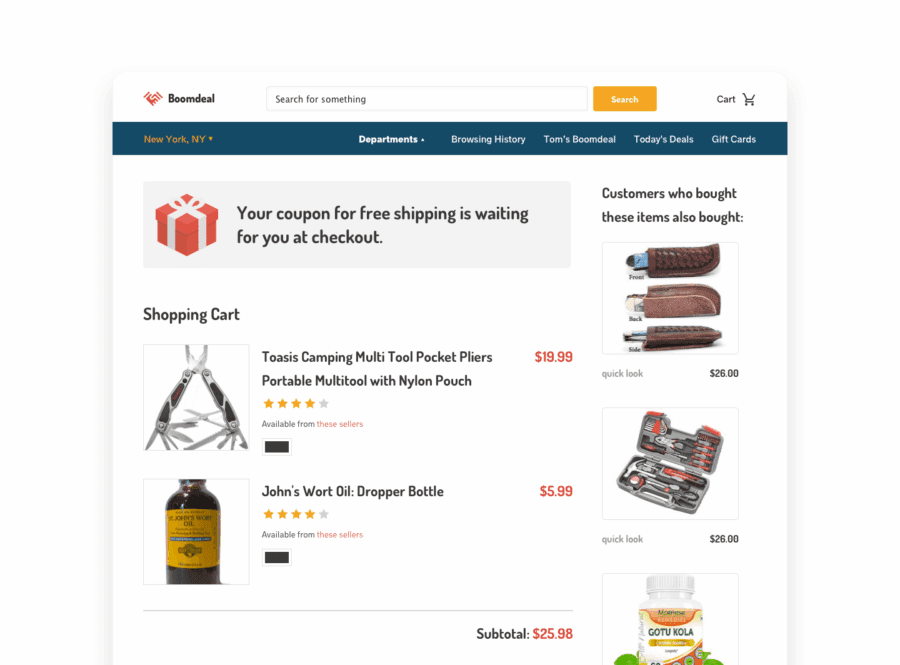Open the Toasis multi tool pliers image
The height and width of the screenshot is (665, 900).
[196, 397]
